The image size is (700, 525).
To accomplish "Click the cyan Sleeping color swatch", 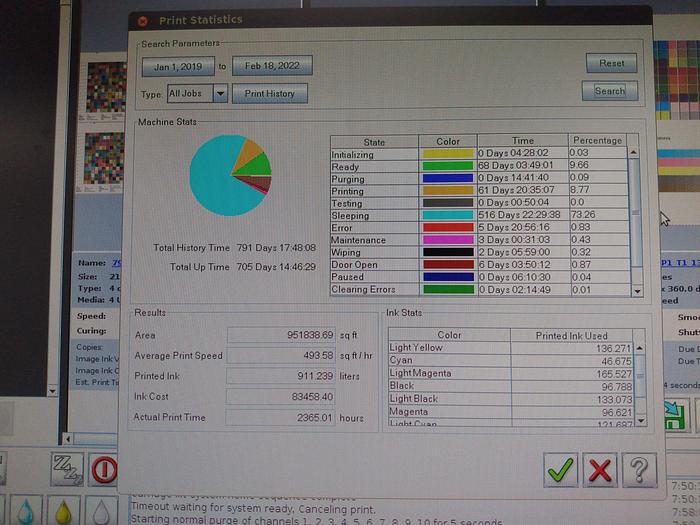I will pyautogui.click(x=447, y=216).
